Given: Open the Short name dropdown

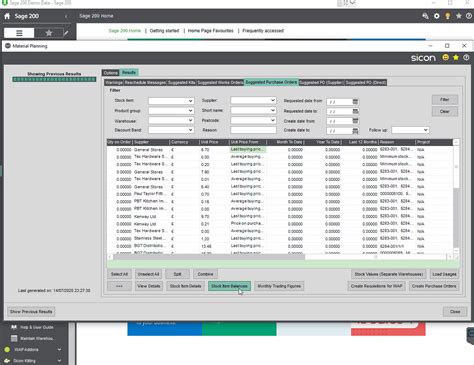Looking at the screenshot, I should 253,110.
